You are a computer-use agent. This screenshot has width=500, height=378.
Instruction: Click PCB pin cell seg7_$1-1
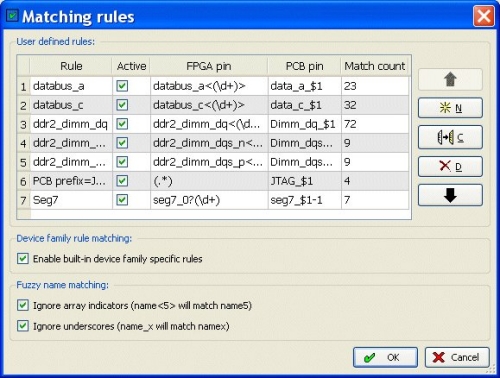coord(305,200)
